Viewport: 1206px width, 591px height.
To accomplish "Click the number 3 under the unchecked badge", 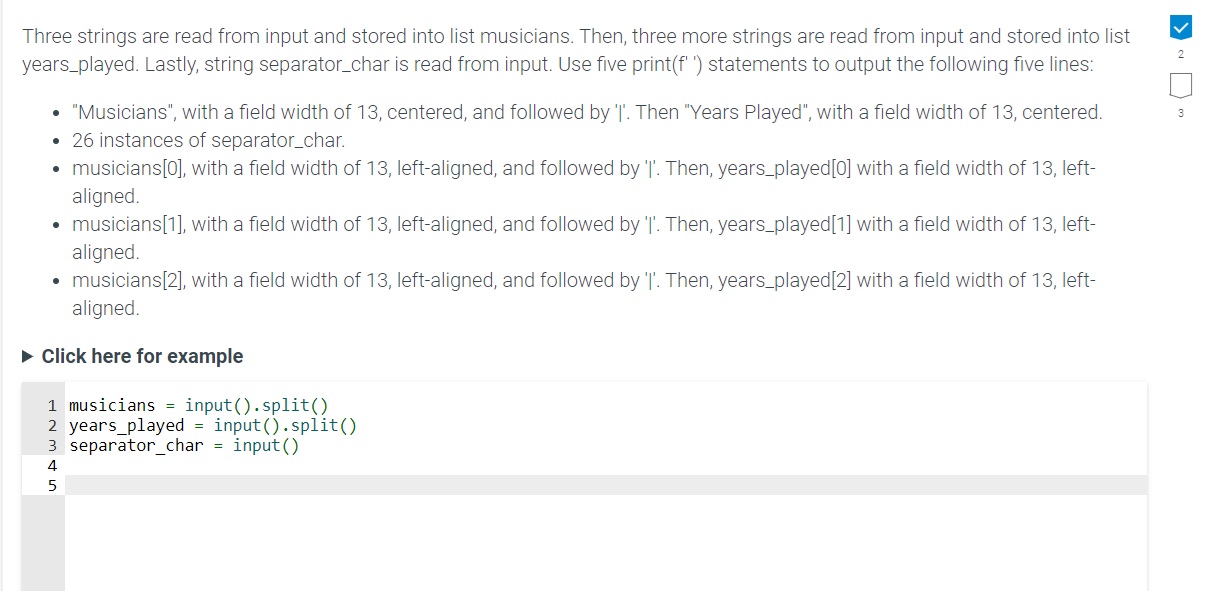I will click(x=1180, y=114).
